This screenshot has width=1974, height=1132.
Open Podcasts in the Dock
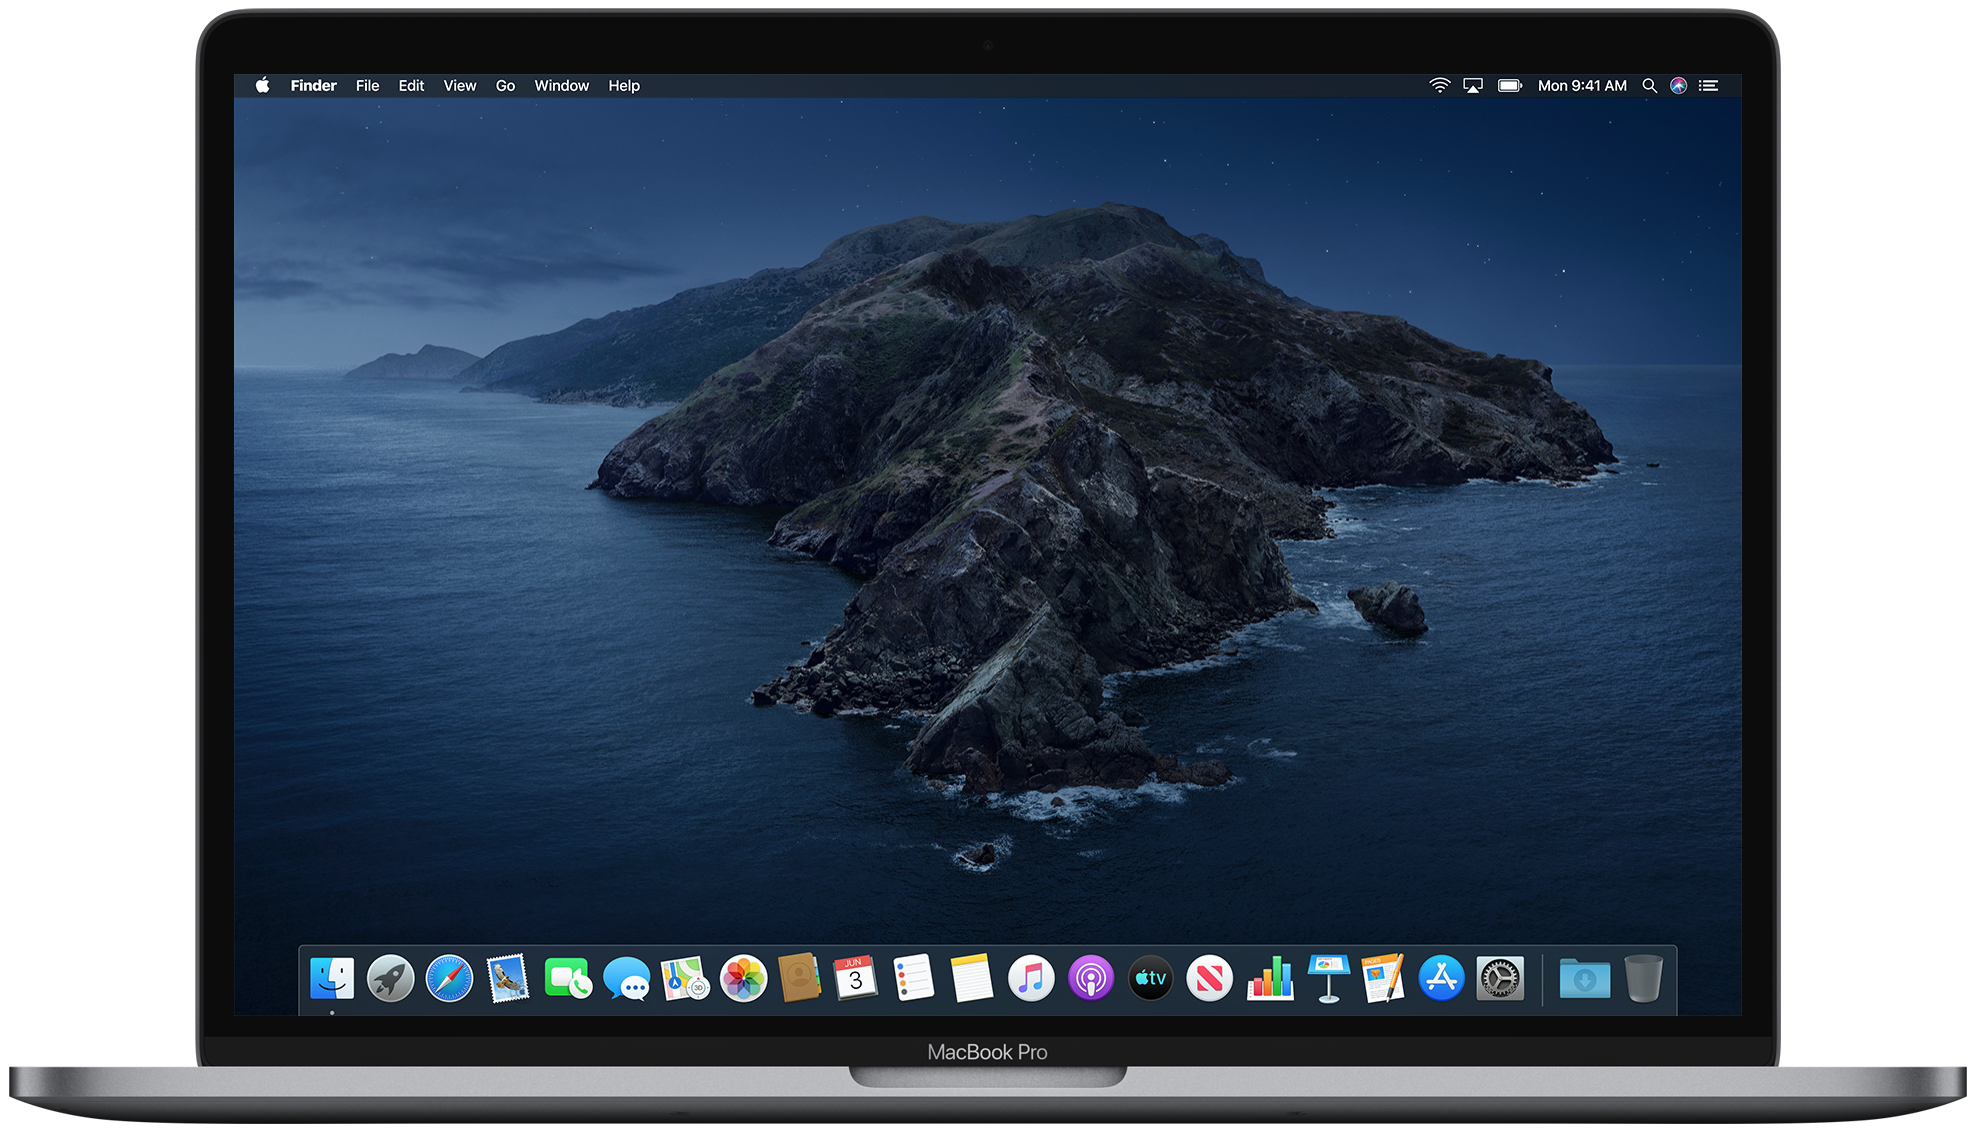tap(1091, 978)
